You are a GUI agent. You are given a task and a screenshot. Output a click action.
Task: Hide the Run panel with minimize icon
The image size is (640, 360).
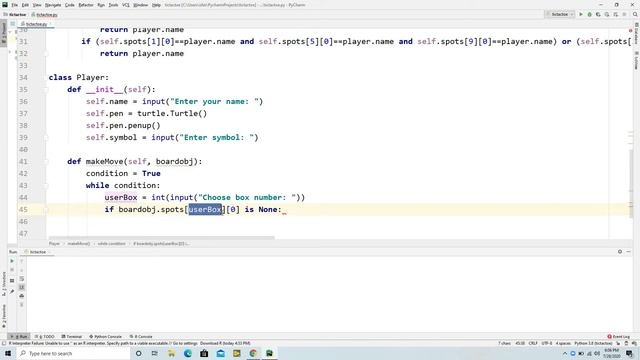[629, 252]
